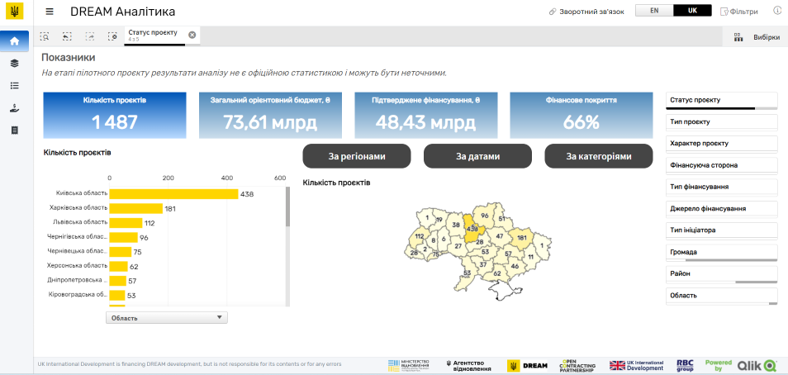The height and width of the screenshot is (375, 788).
Task: Click the Підтверджене фінансування KPI card
Action: click(426, 115)
